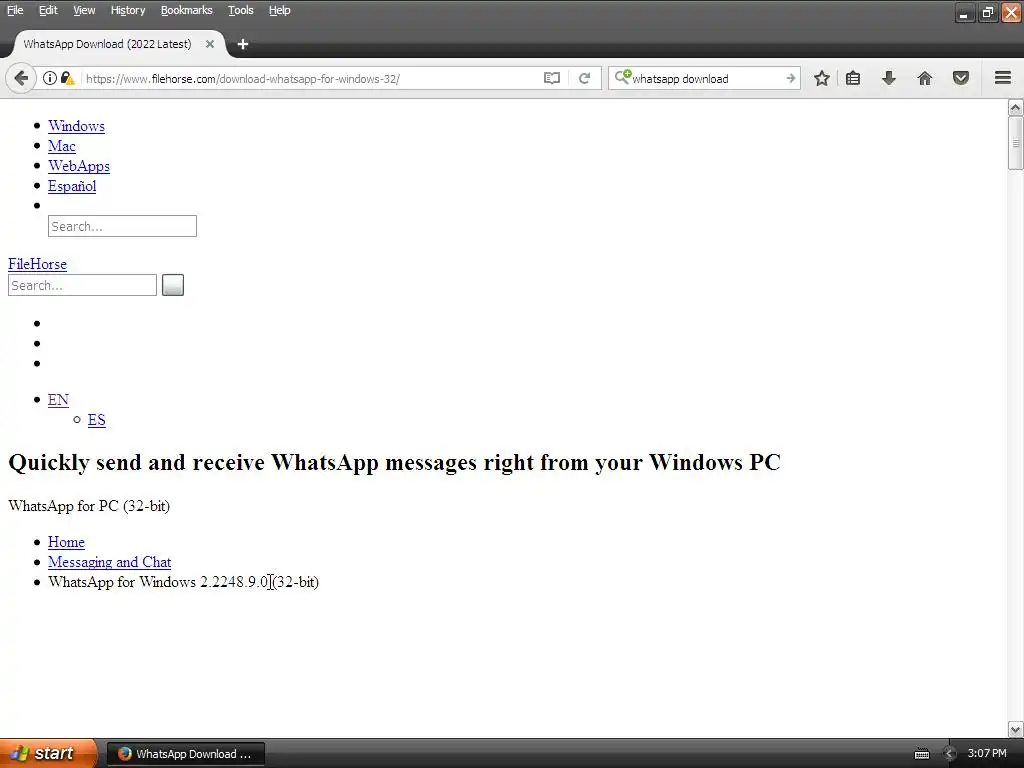Select the WhatsApp Download (2022 Latest) tab
This screenshot has width=1024, height=768.
[108, 44]
